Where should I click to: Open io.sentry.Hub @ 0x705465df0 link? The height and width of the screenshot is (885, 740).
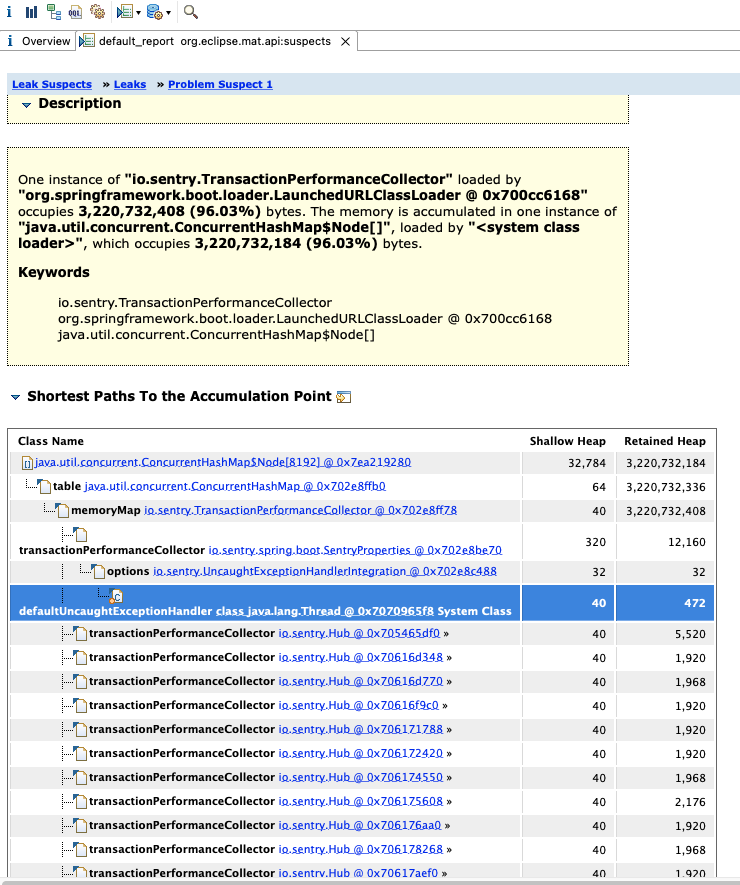359,633
